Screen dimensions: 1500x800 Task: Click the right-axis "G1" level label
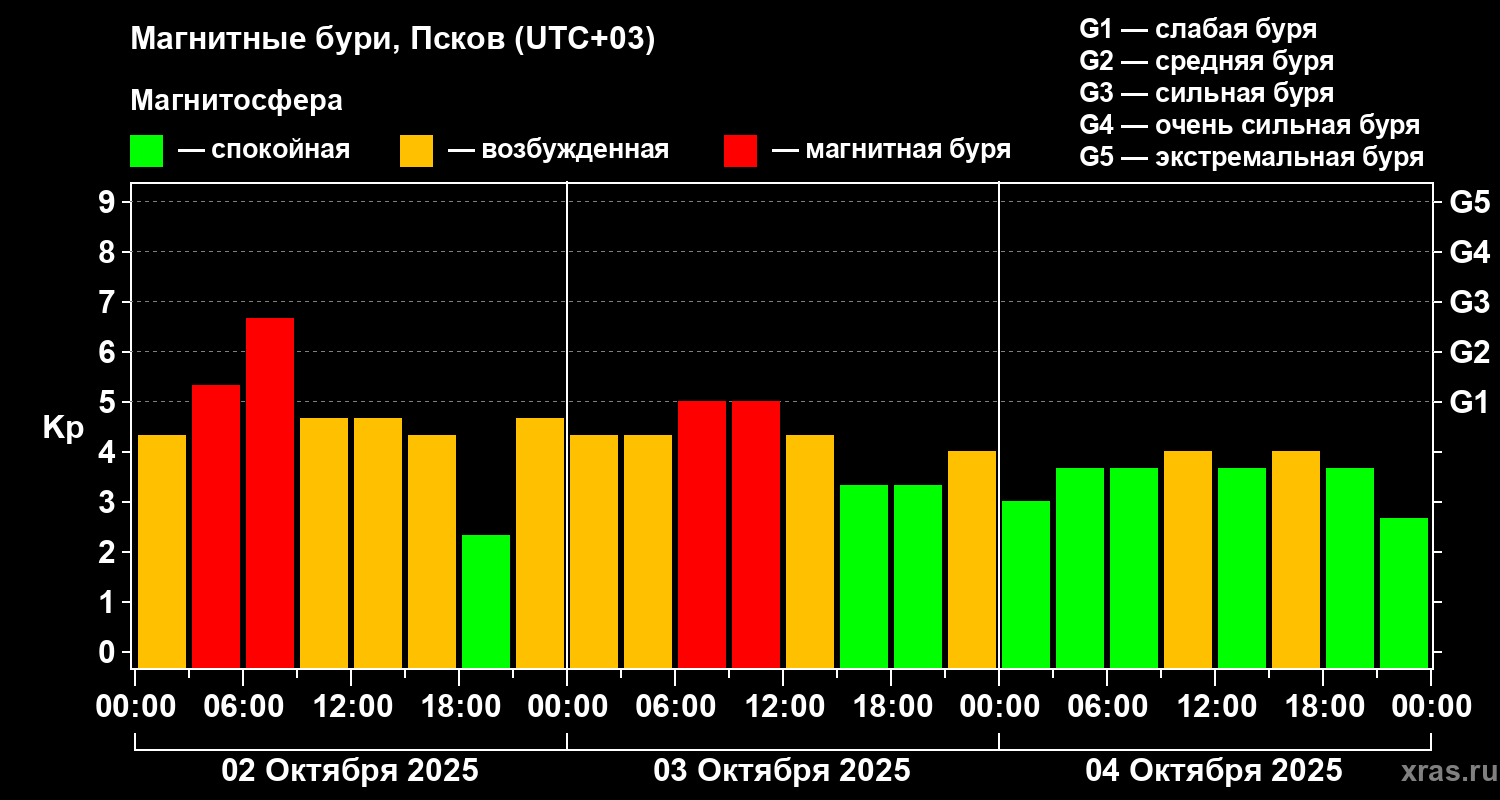tap(1469, 402)
